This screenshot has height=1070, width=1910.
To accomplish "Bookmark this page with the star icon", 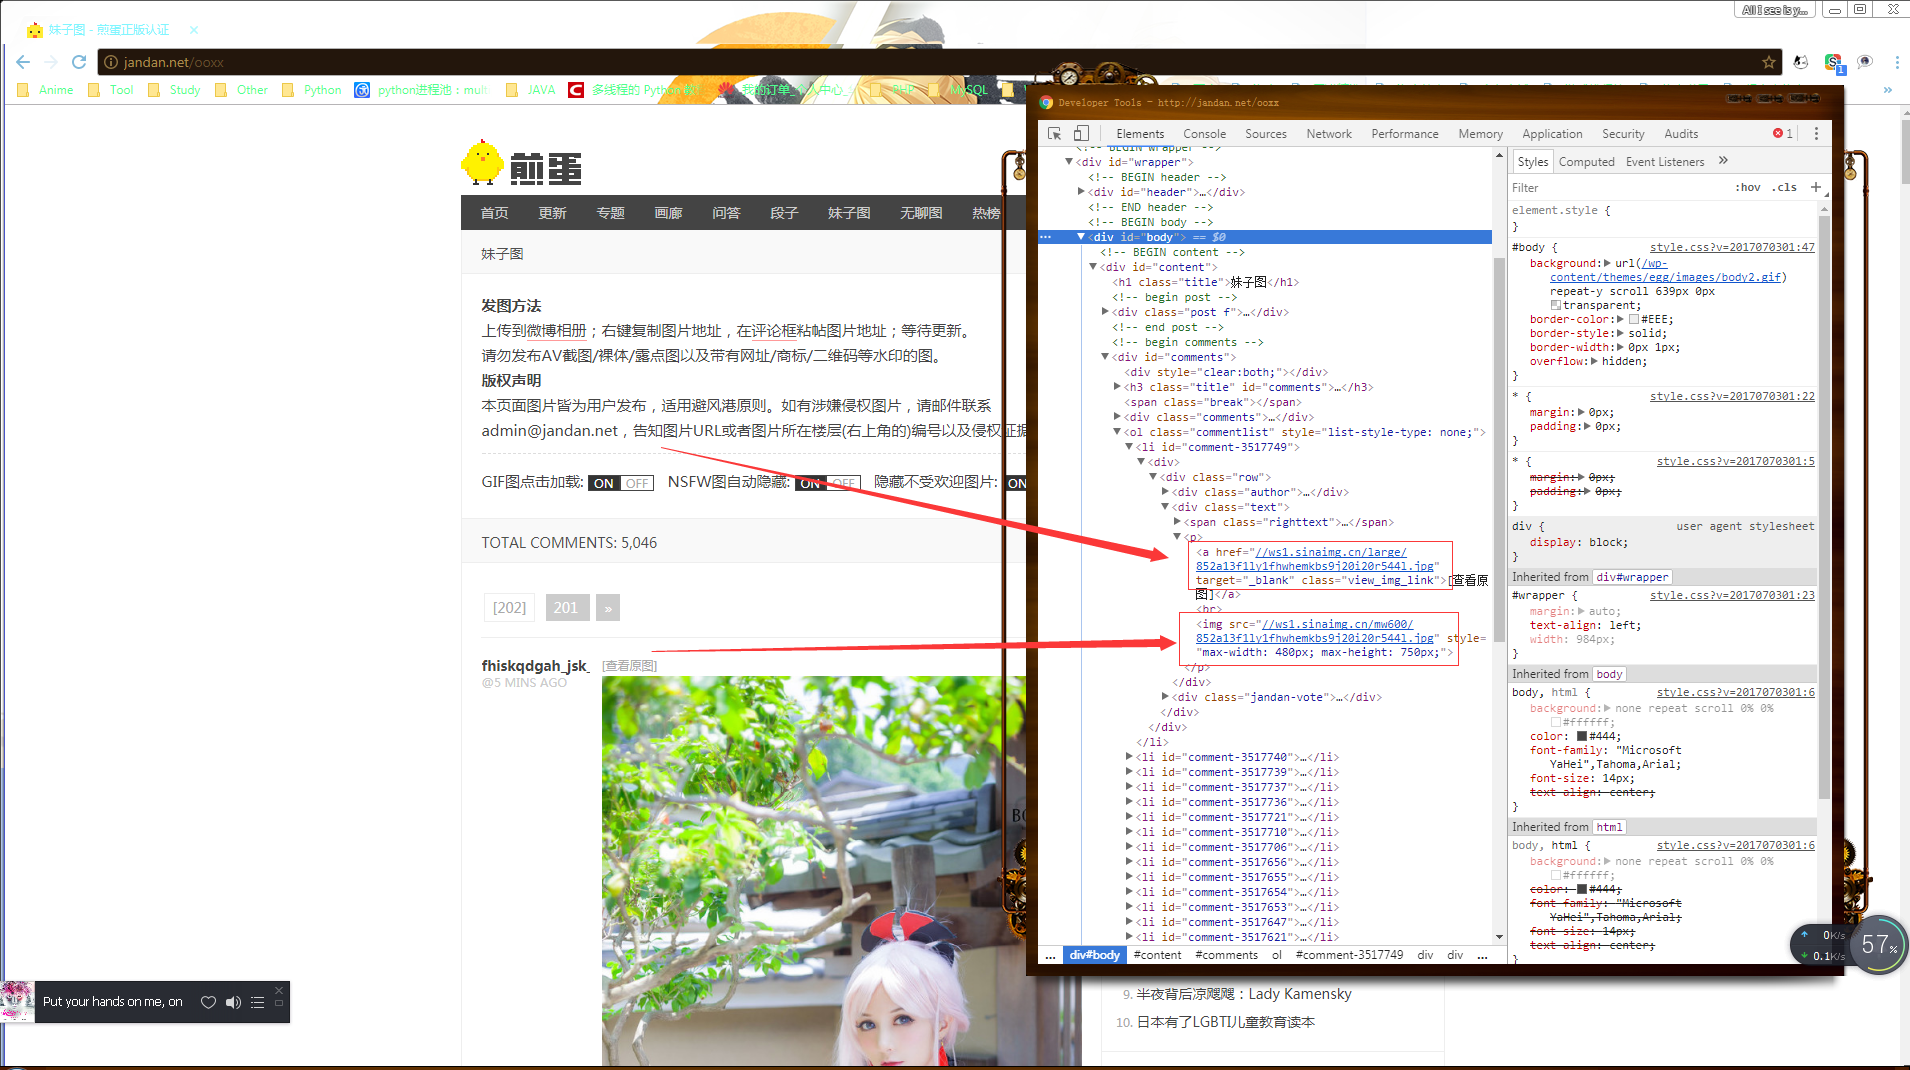I will coord(1769,62).
